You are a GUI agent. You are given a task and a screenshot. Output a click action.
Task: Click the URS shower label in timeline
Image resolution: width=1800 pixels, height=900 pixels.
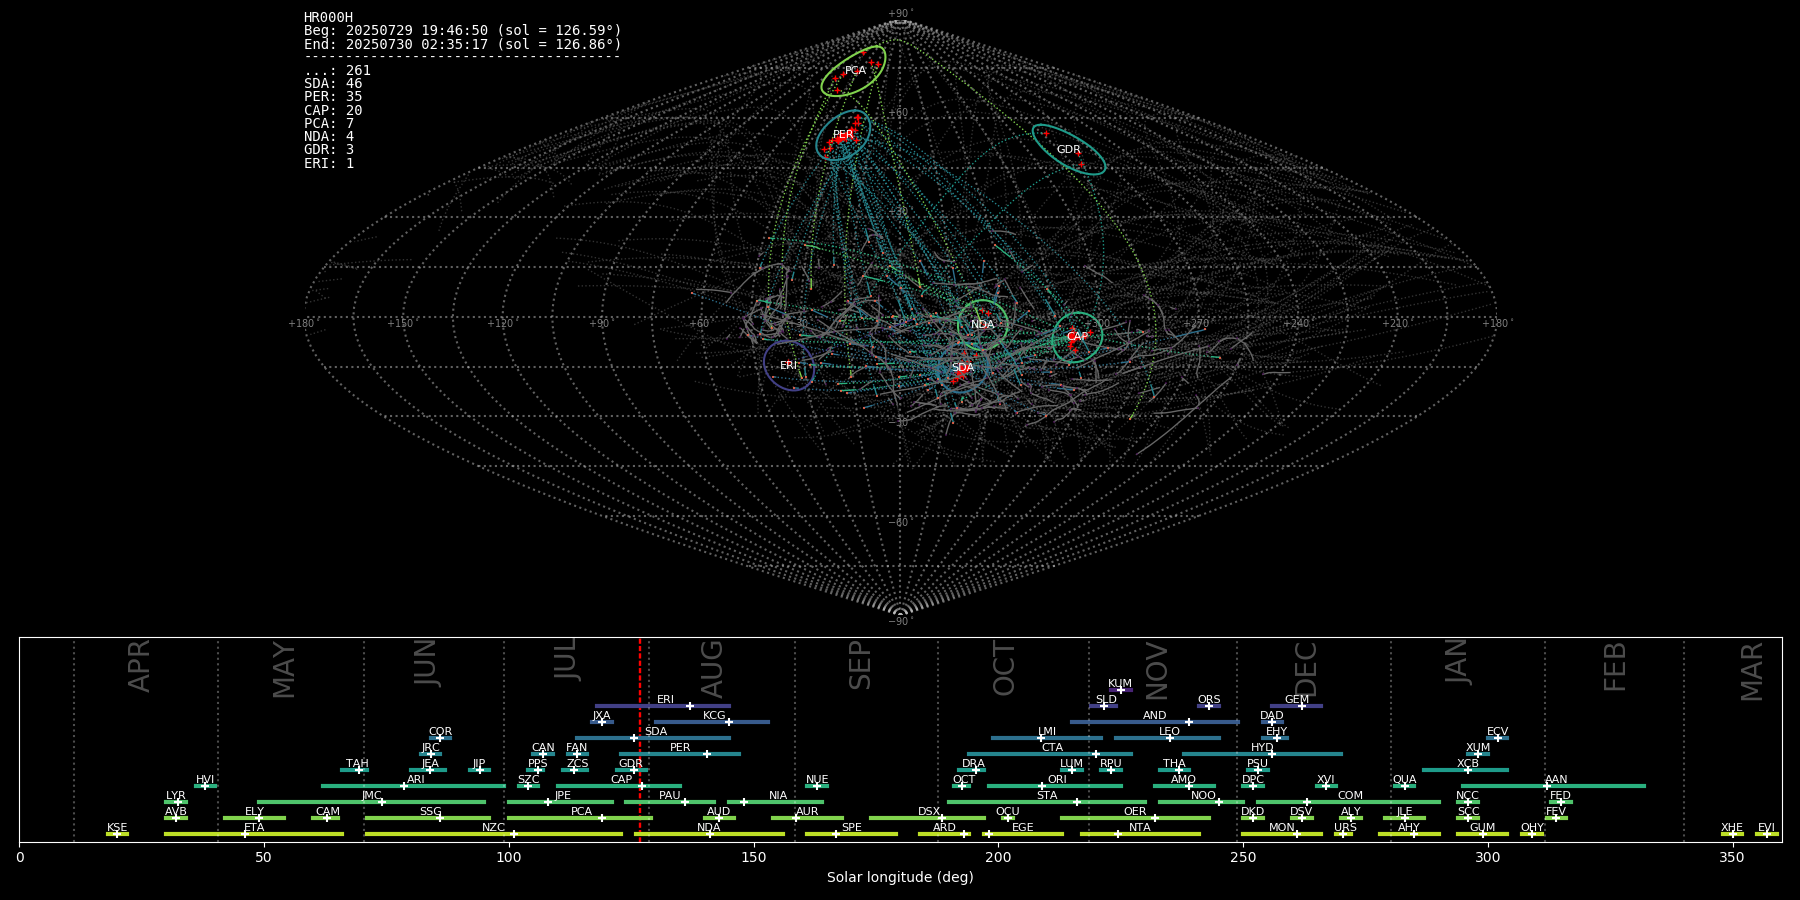pyautogui.click(x=1345, y=828)
